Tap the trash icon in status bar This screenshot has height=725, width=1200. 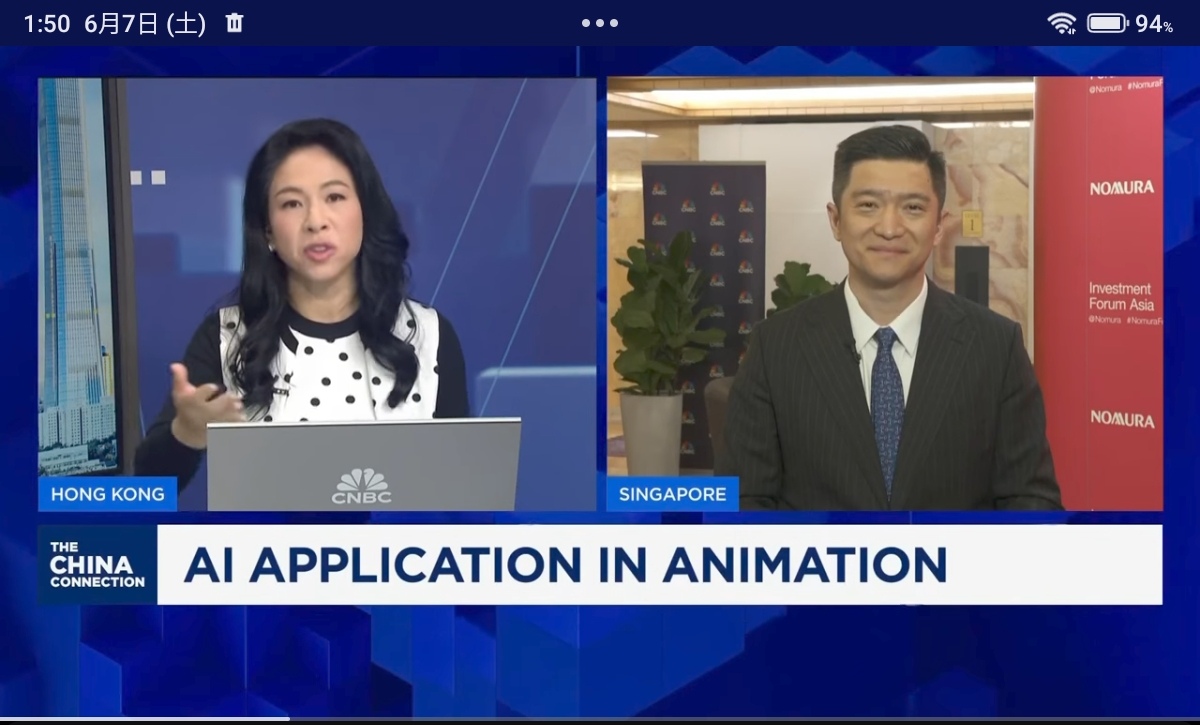[x=235, y=22]
